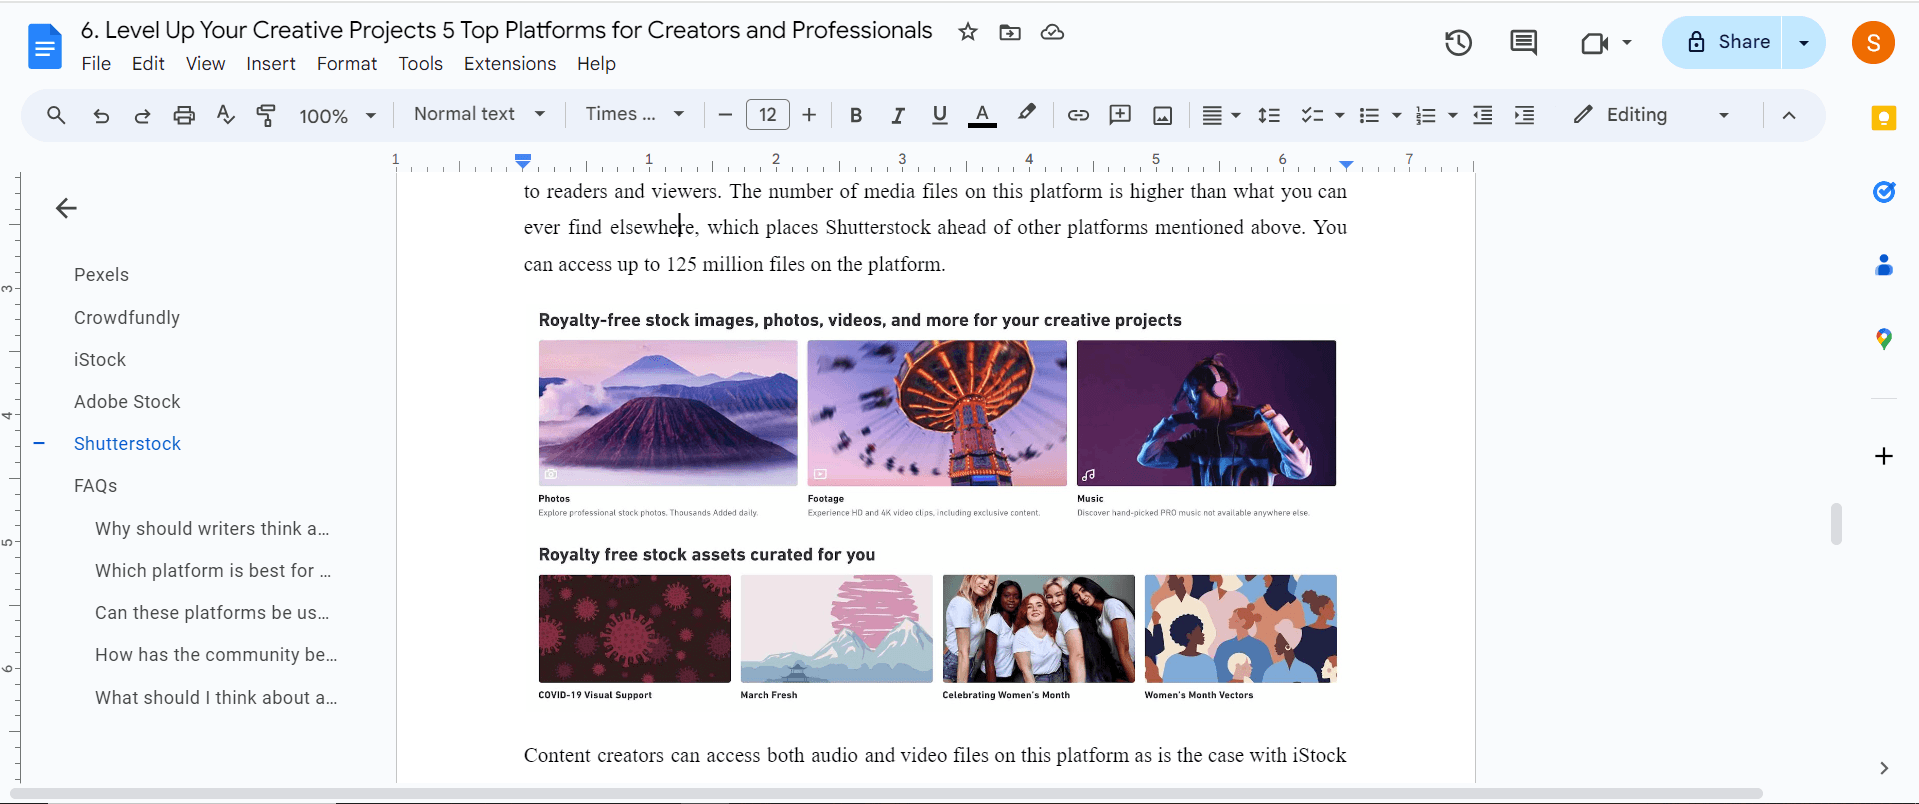The width and height of the screenshot is (1919, 804).
Task: Open line and paragraph spacing
Action: coord(1269,115)
